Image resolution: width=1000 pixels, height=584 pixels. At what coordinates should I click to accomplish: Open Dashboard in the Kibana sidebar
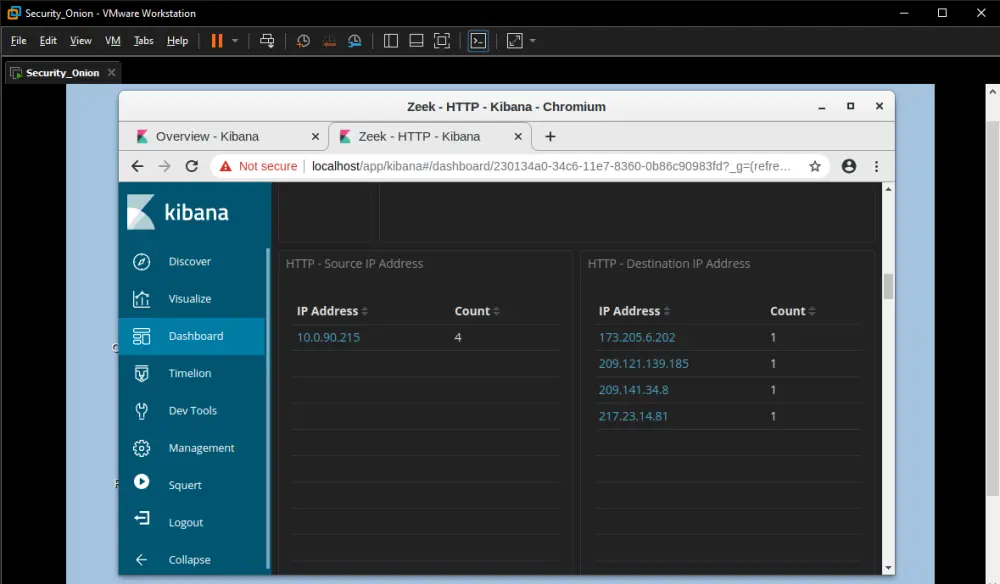coord(192,336)
